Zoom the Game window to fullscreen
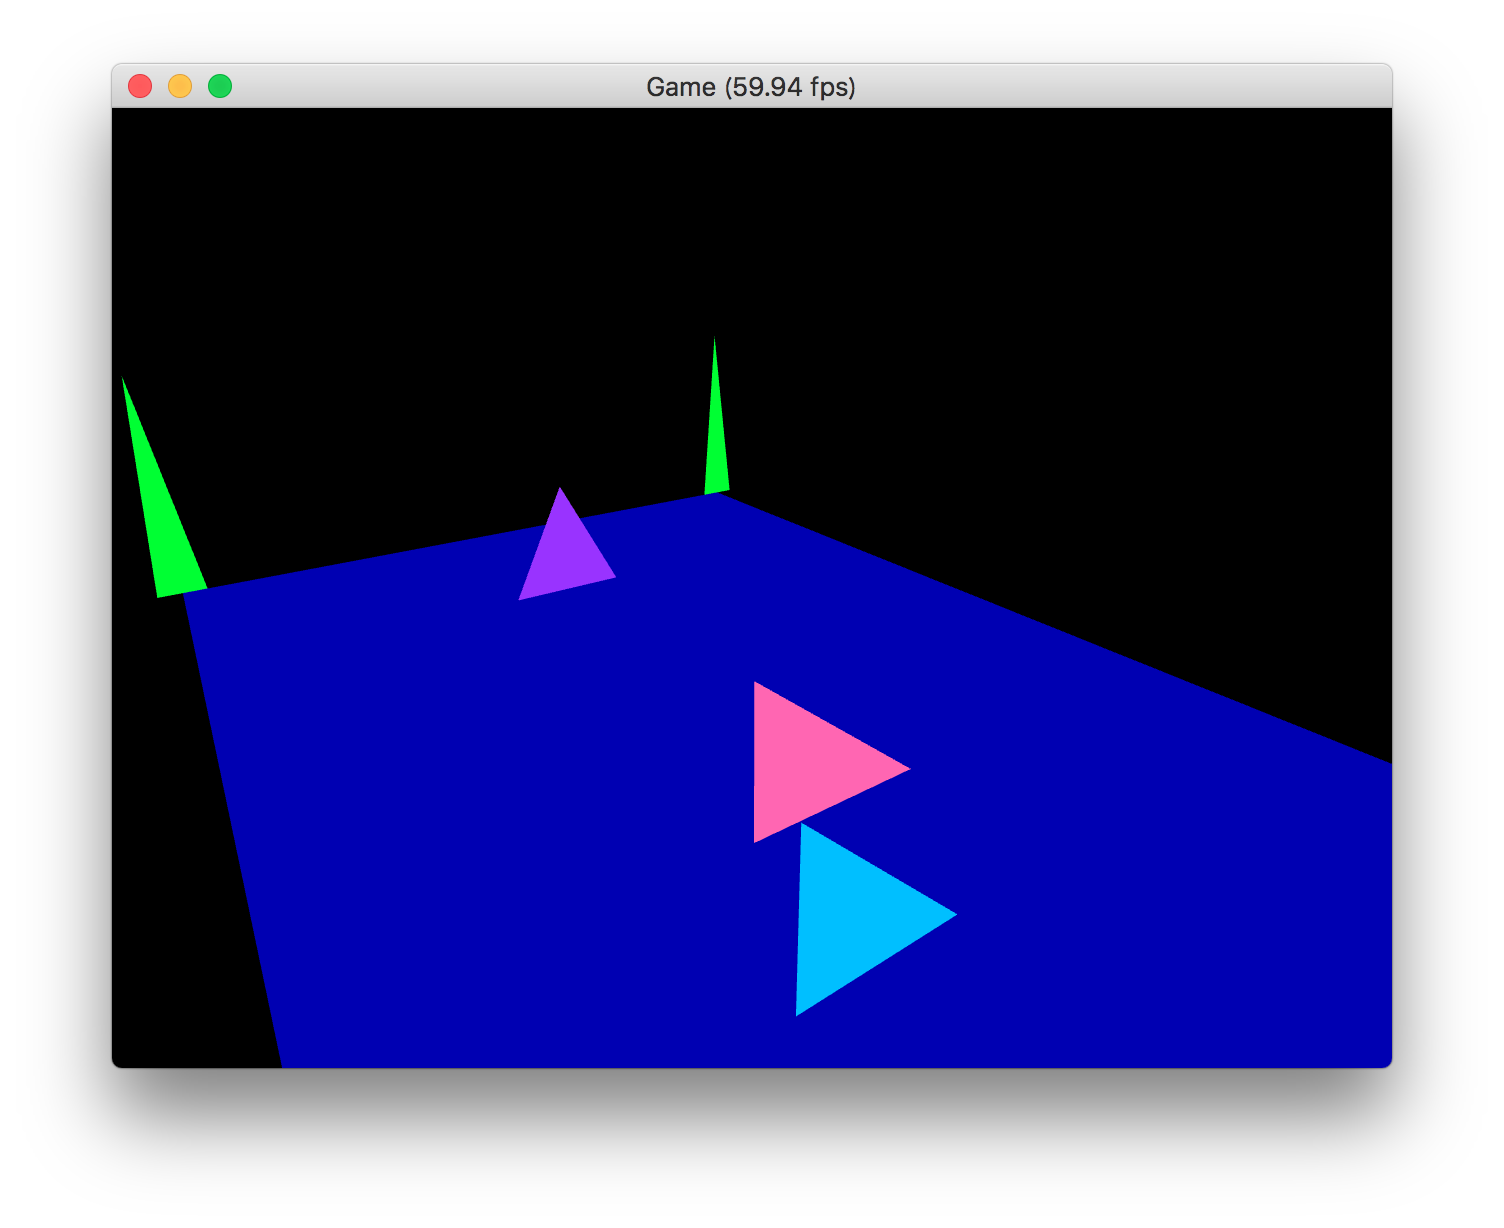Image resolution: width=1504 pixels, height=1228 pixels. tap(219, 87)
